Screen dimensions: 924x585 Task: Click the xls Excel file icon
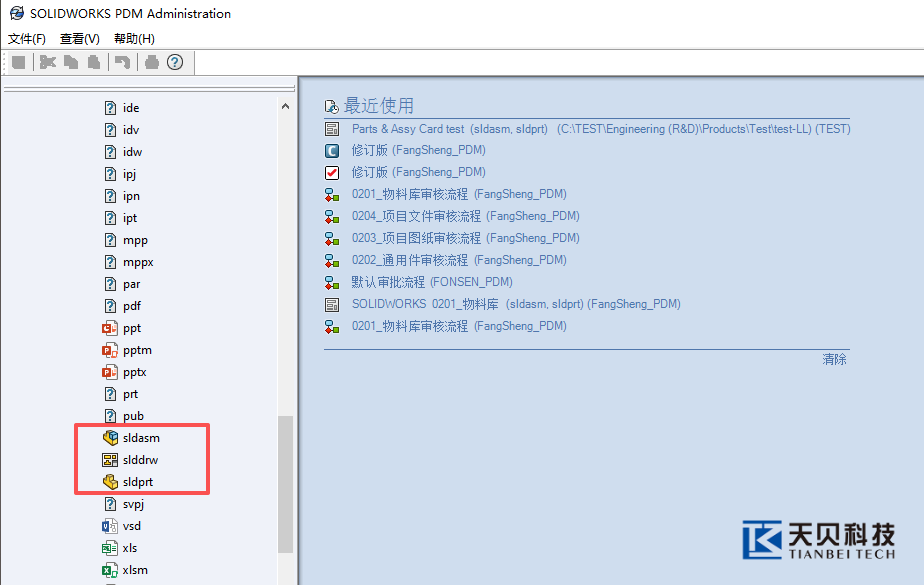coord(110,548)
